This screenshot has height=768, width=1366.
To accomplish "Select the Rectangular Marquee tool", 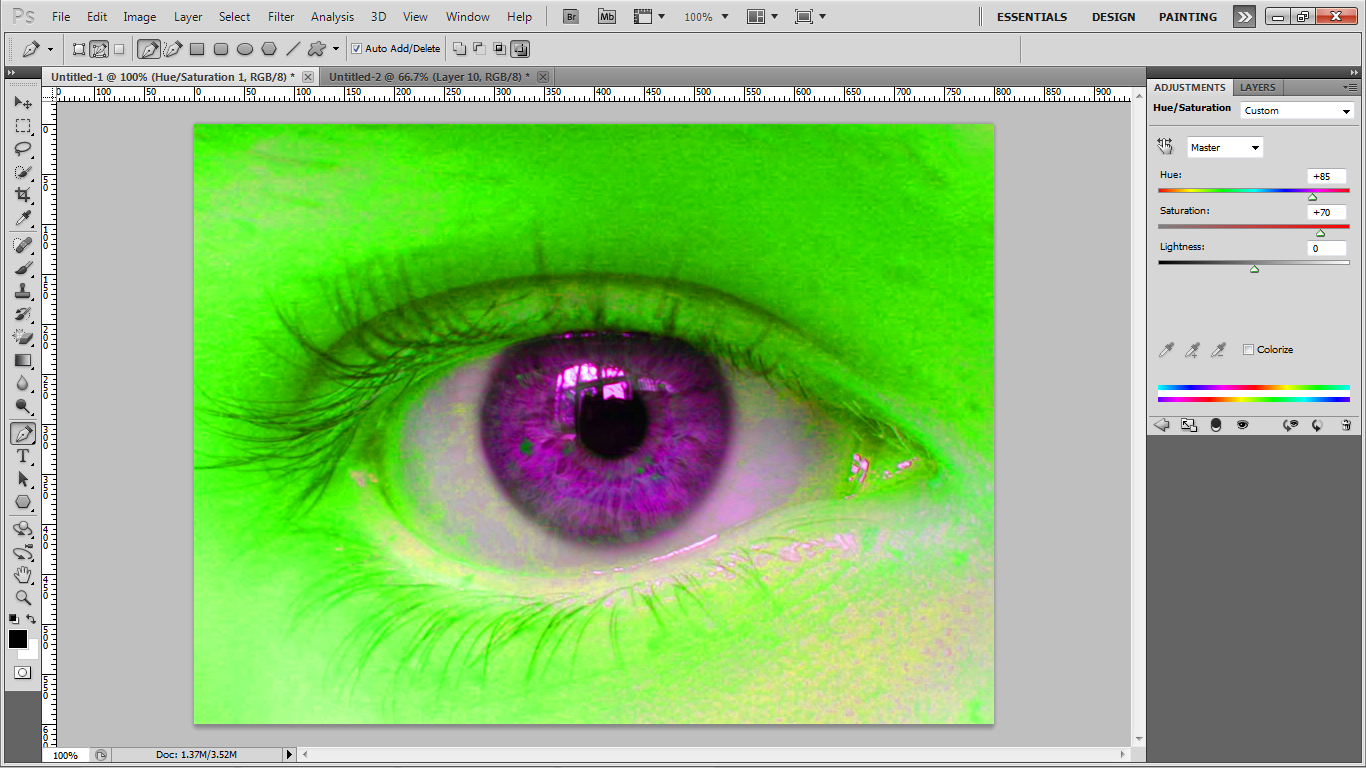I will coord(22,126).
